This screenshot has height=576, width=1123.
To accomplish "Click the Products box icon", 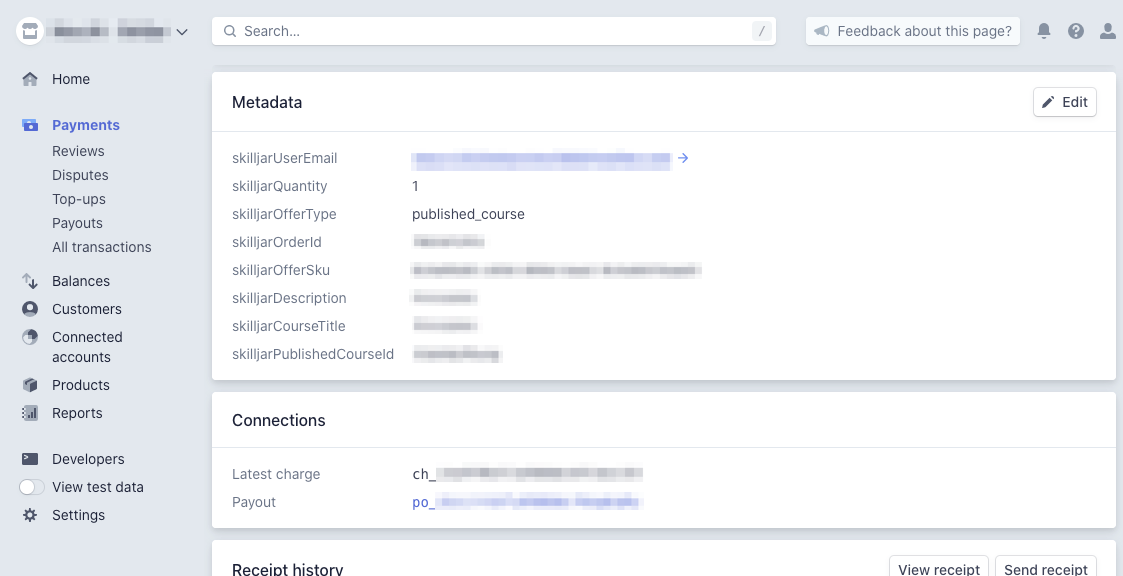I will point(30,385).
